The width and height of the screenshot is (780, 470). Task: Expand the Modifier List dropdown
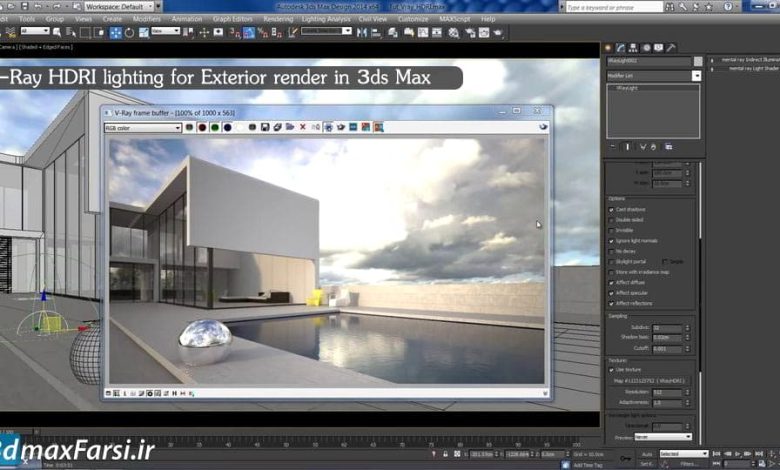tap(696, 76)
